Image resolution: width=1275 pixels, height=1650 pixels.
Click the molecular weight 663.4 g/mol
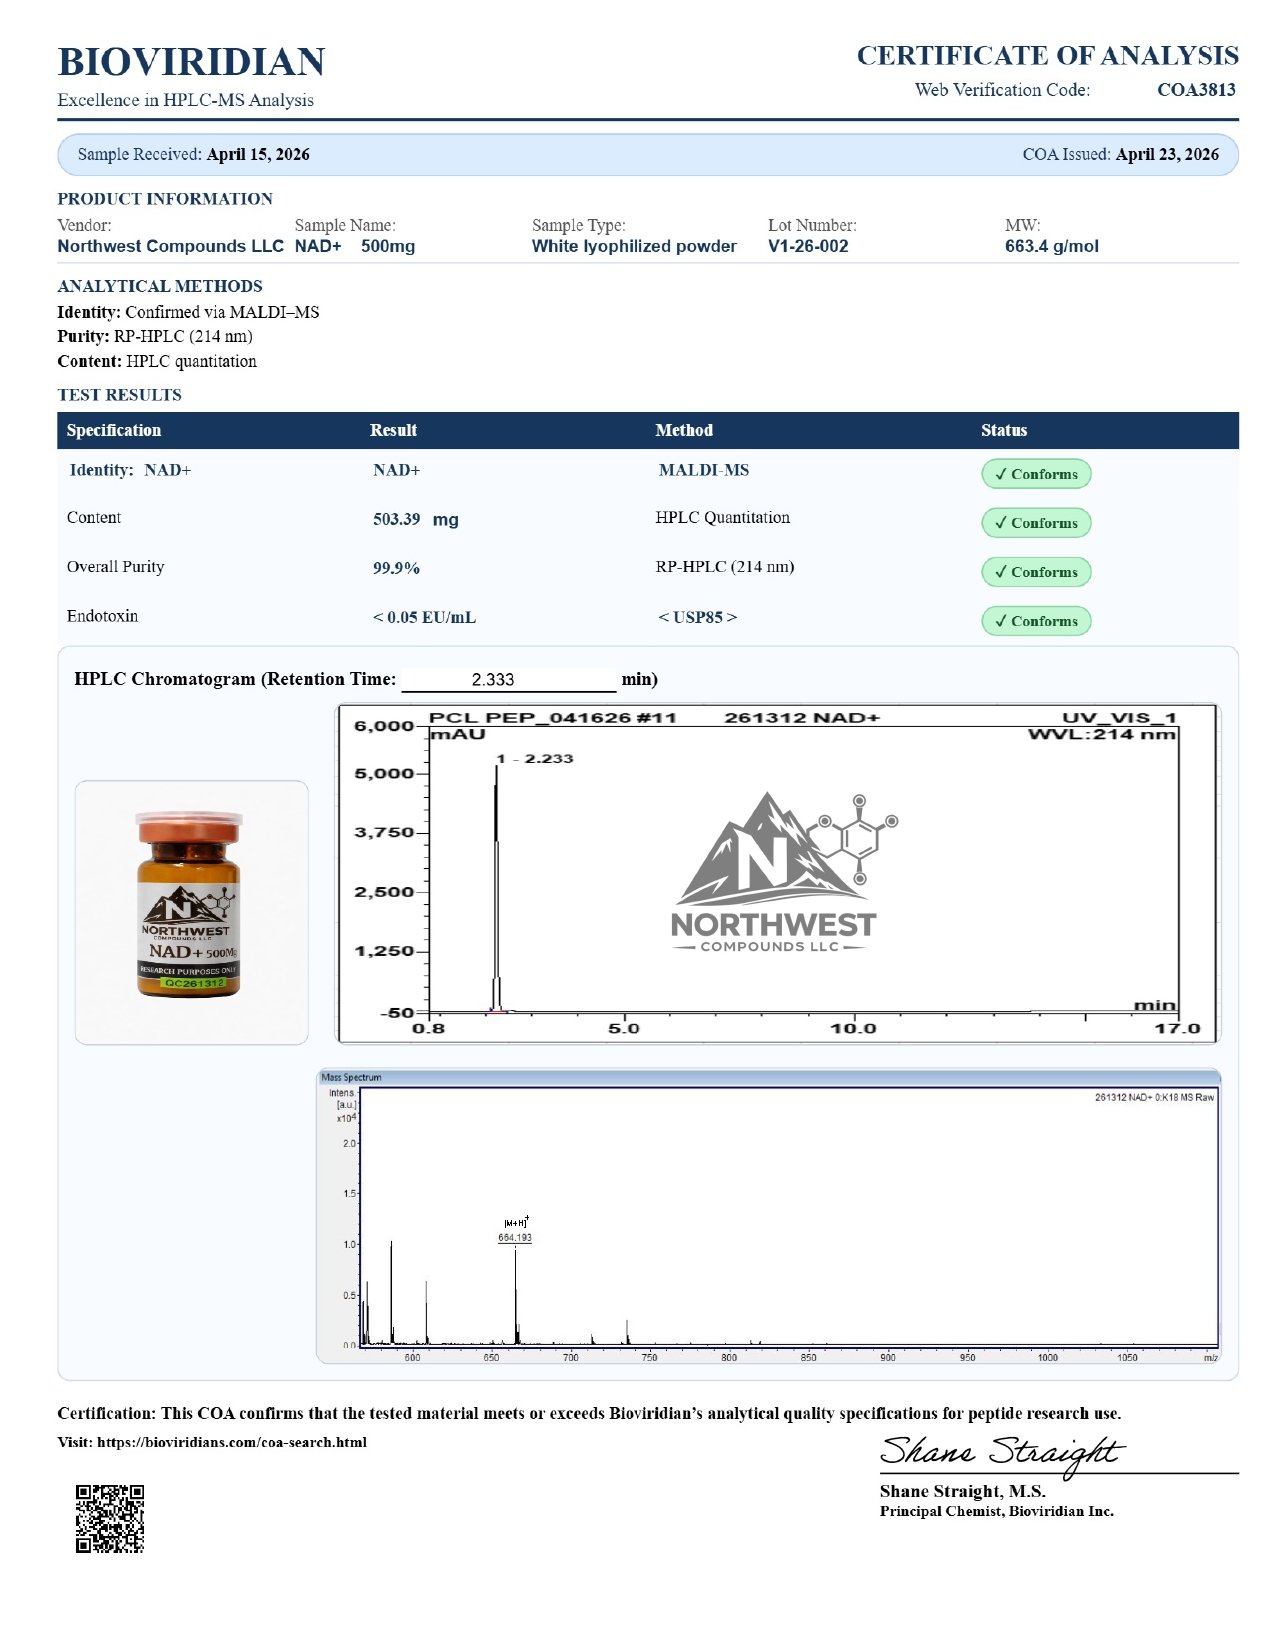click(x=1052, y=246)
